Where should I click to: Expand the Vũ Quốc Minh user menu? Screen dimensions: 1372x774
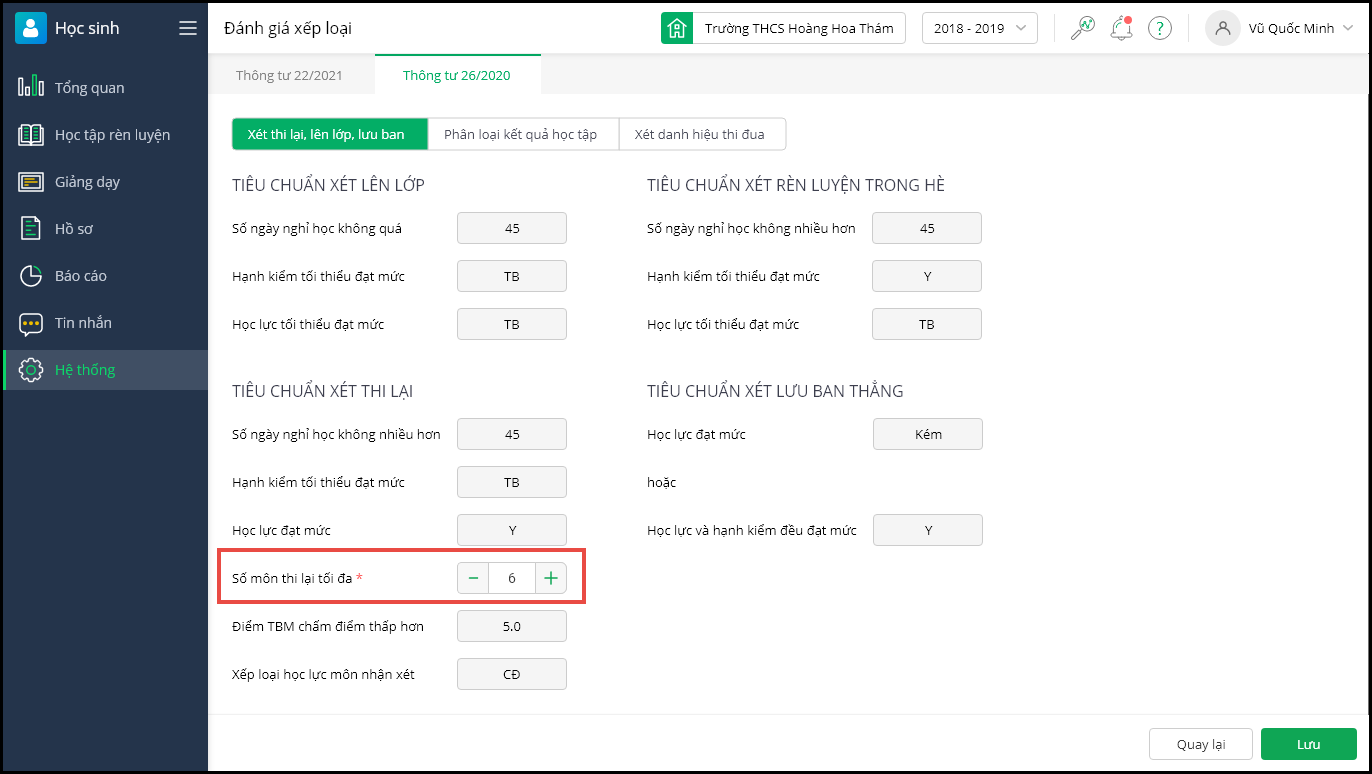click(1280, 28)
